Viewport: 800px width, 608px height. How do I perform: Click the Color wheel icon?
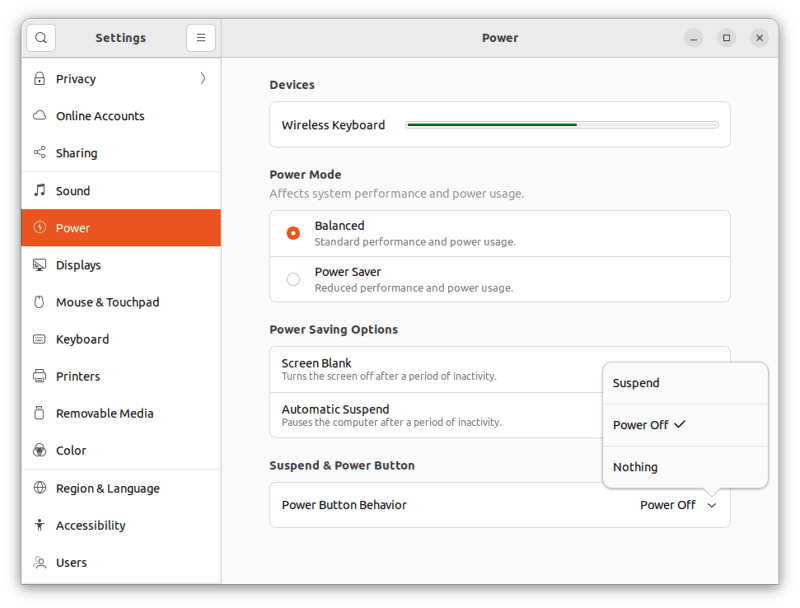click(39, 450)
